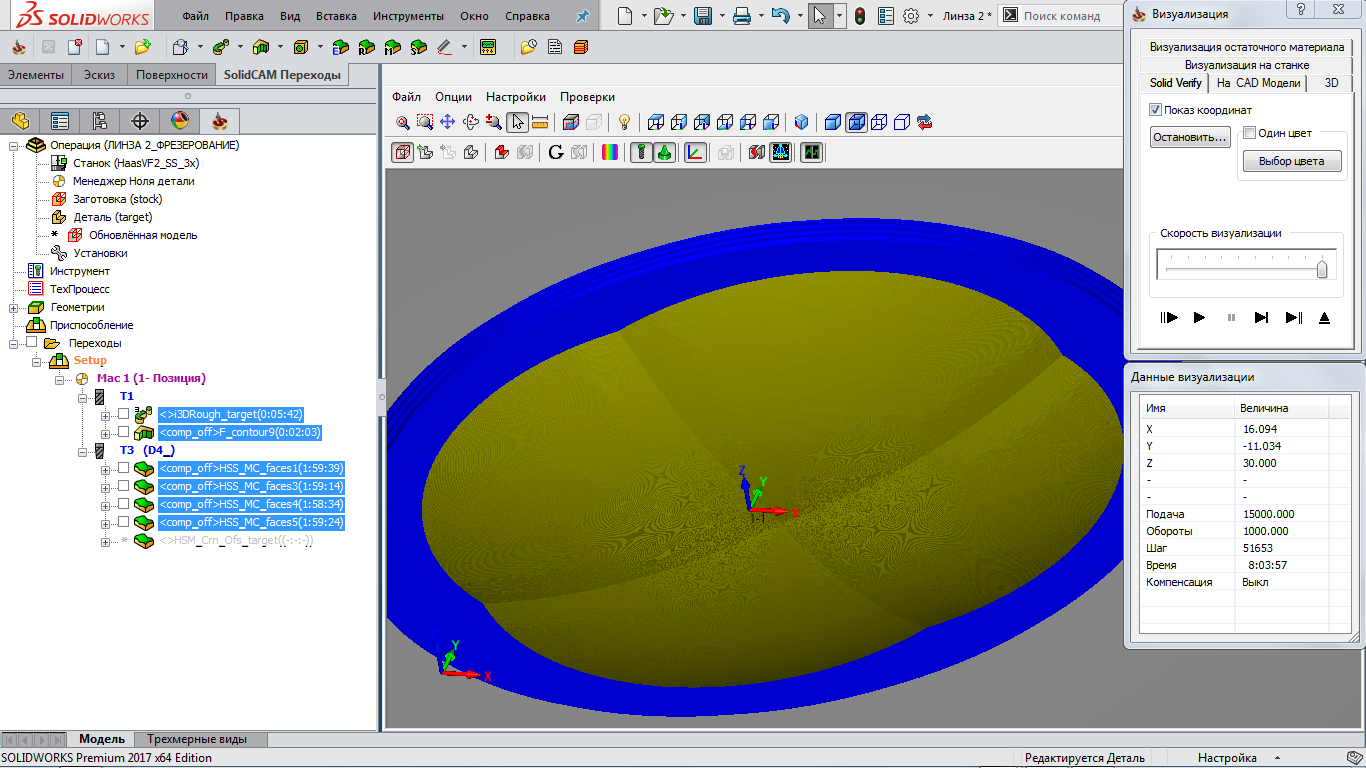The image size is (1366, 768).
Task: Click the Play simulation button
Action: tap(1199, 318)
